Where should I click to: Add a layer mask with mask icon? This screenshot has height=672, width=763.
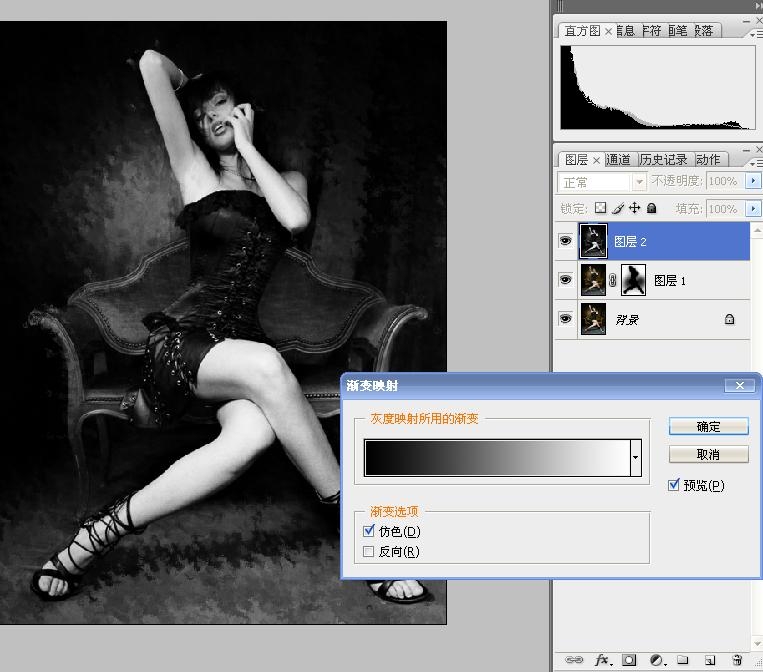(x=629, y=660)
